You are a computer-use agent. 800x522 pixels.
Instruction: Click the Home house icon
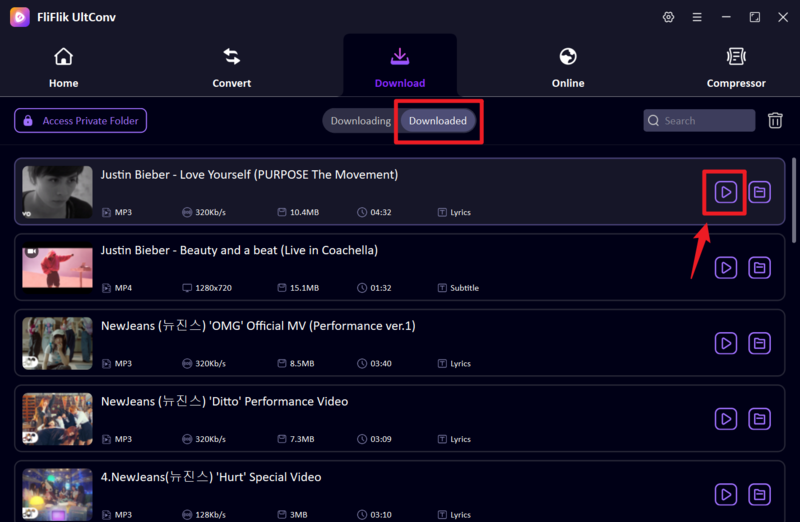63,57
